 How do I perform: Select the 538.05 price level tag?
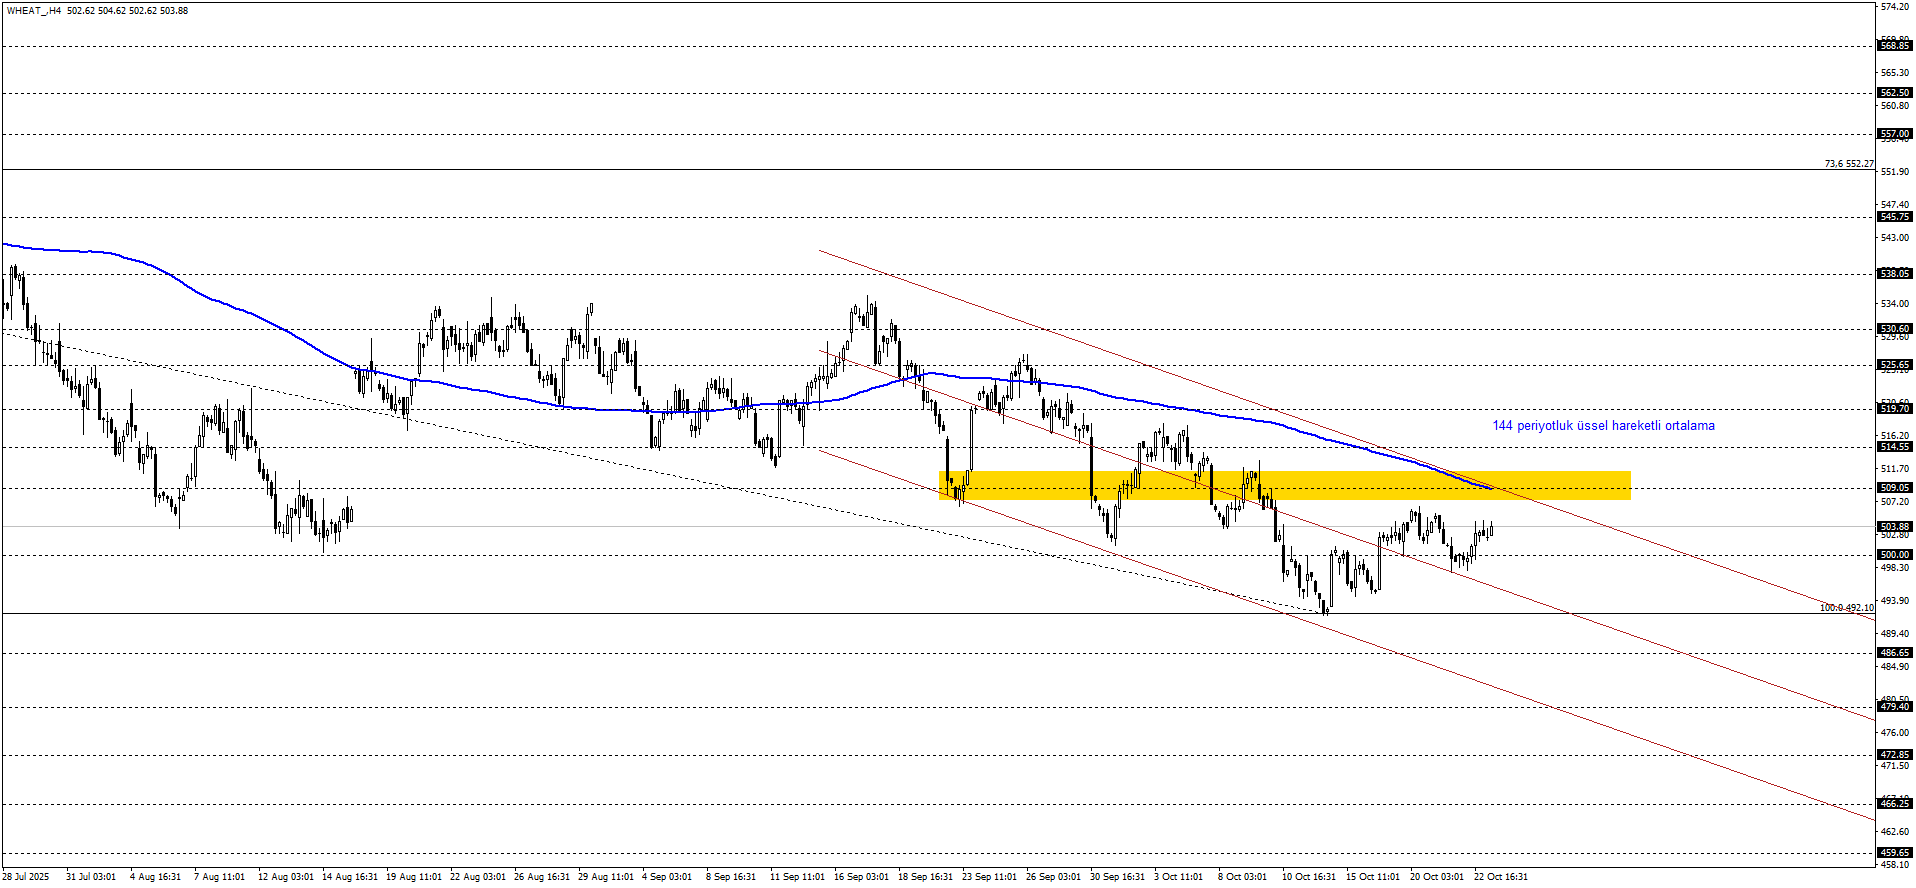pyautogui.click(x=1894, y=274)
